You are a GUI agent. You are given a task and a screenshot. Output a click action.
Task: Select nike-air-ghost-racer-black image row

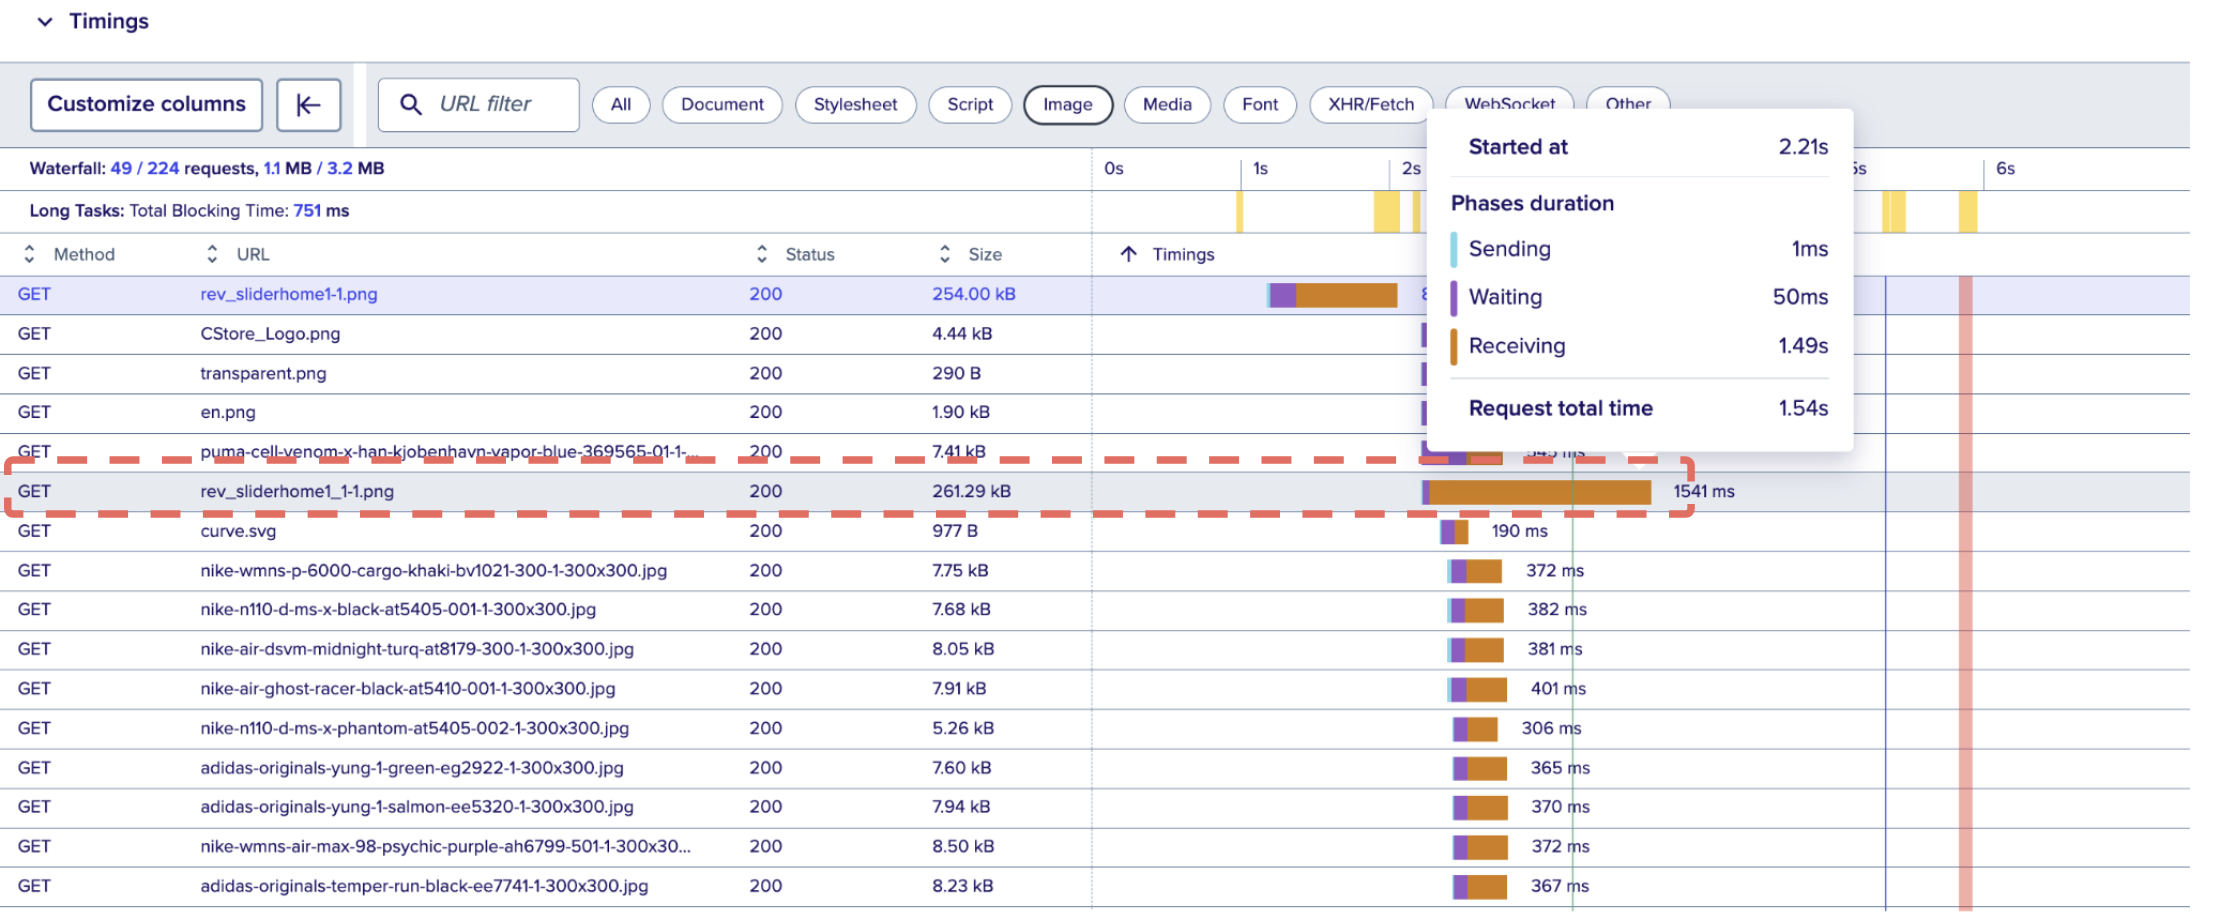click(x=1095, y=689)
